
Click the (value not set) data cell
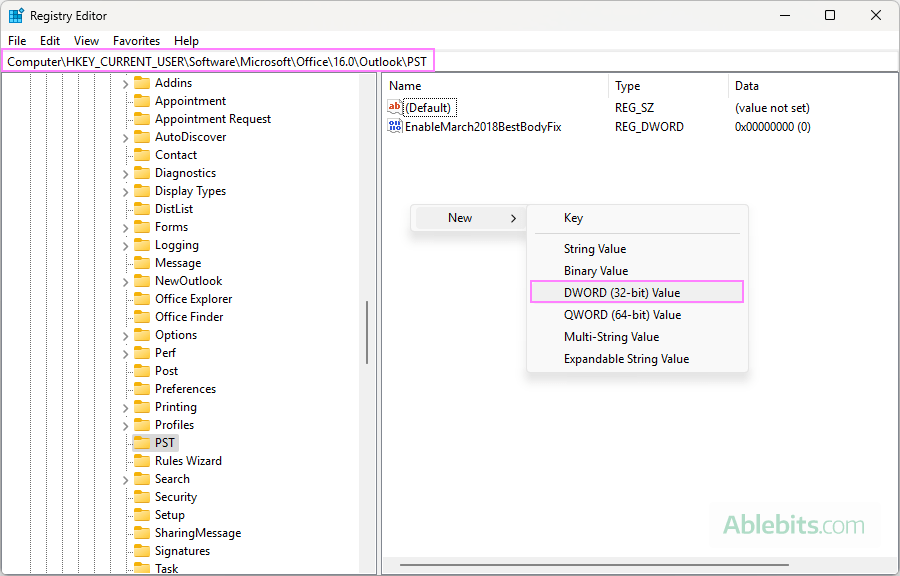772,108
